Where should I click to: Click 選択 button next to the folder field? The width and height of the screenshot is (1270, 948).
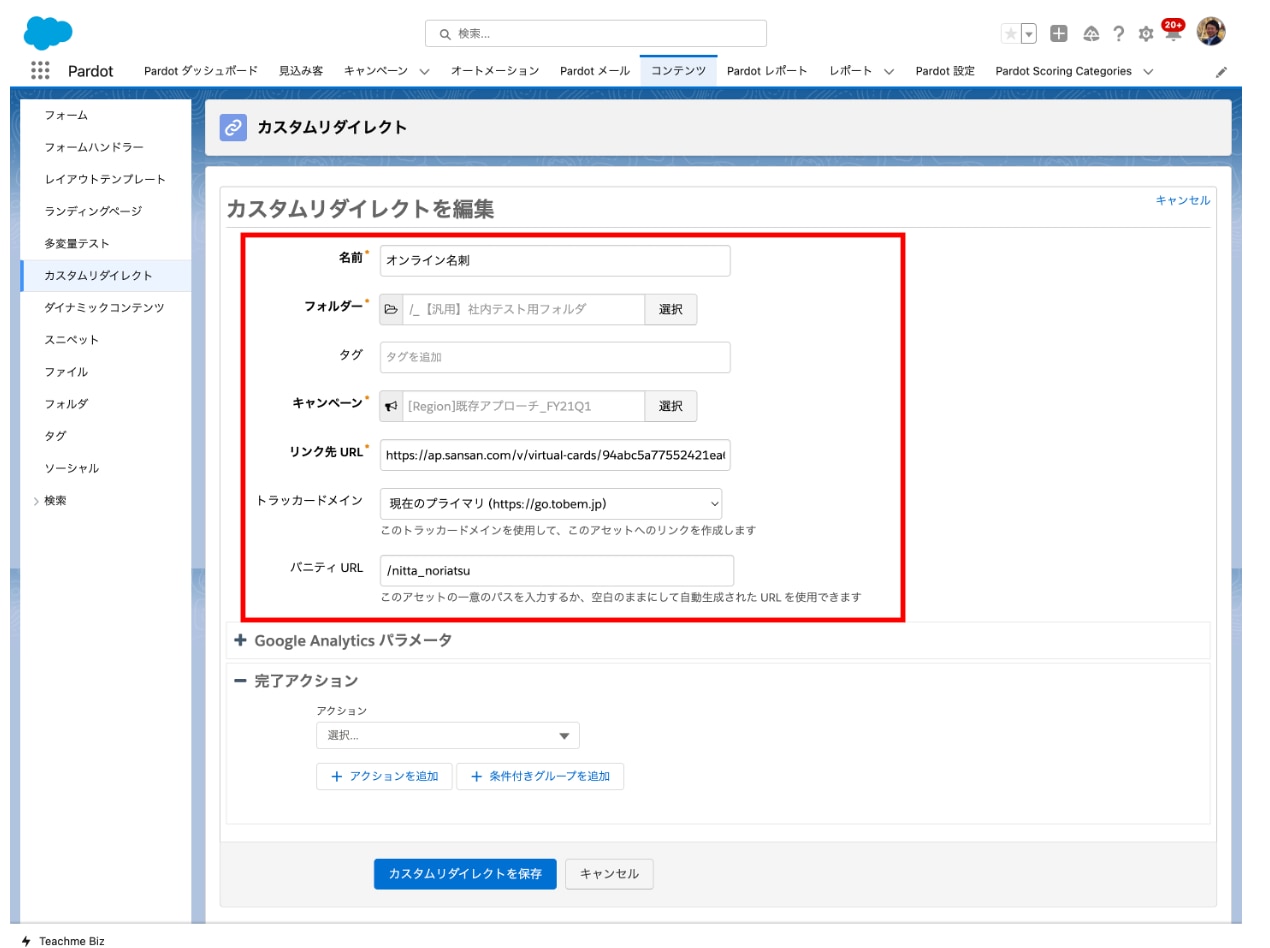pos(670,309)
